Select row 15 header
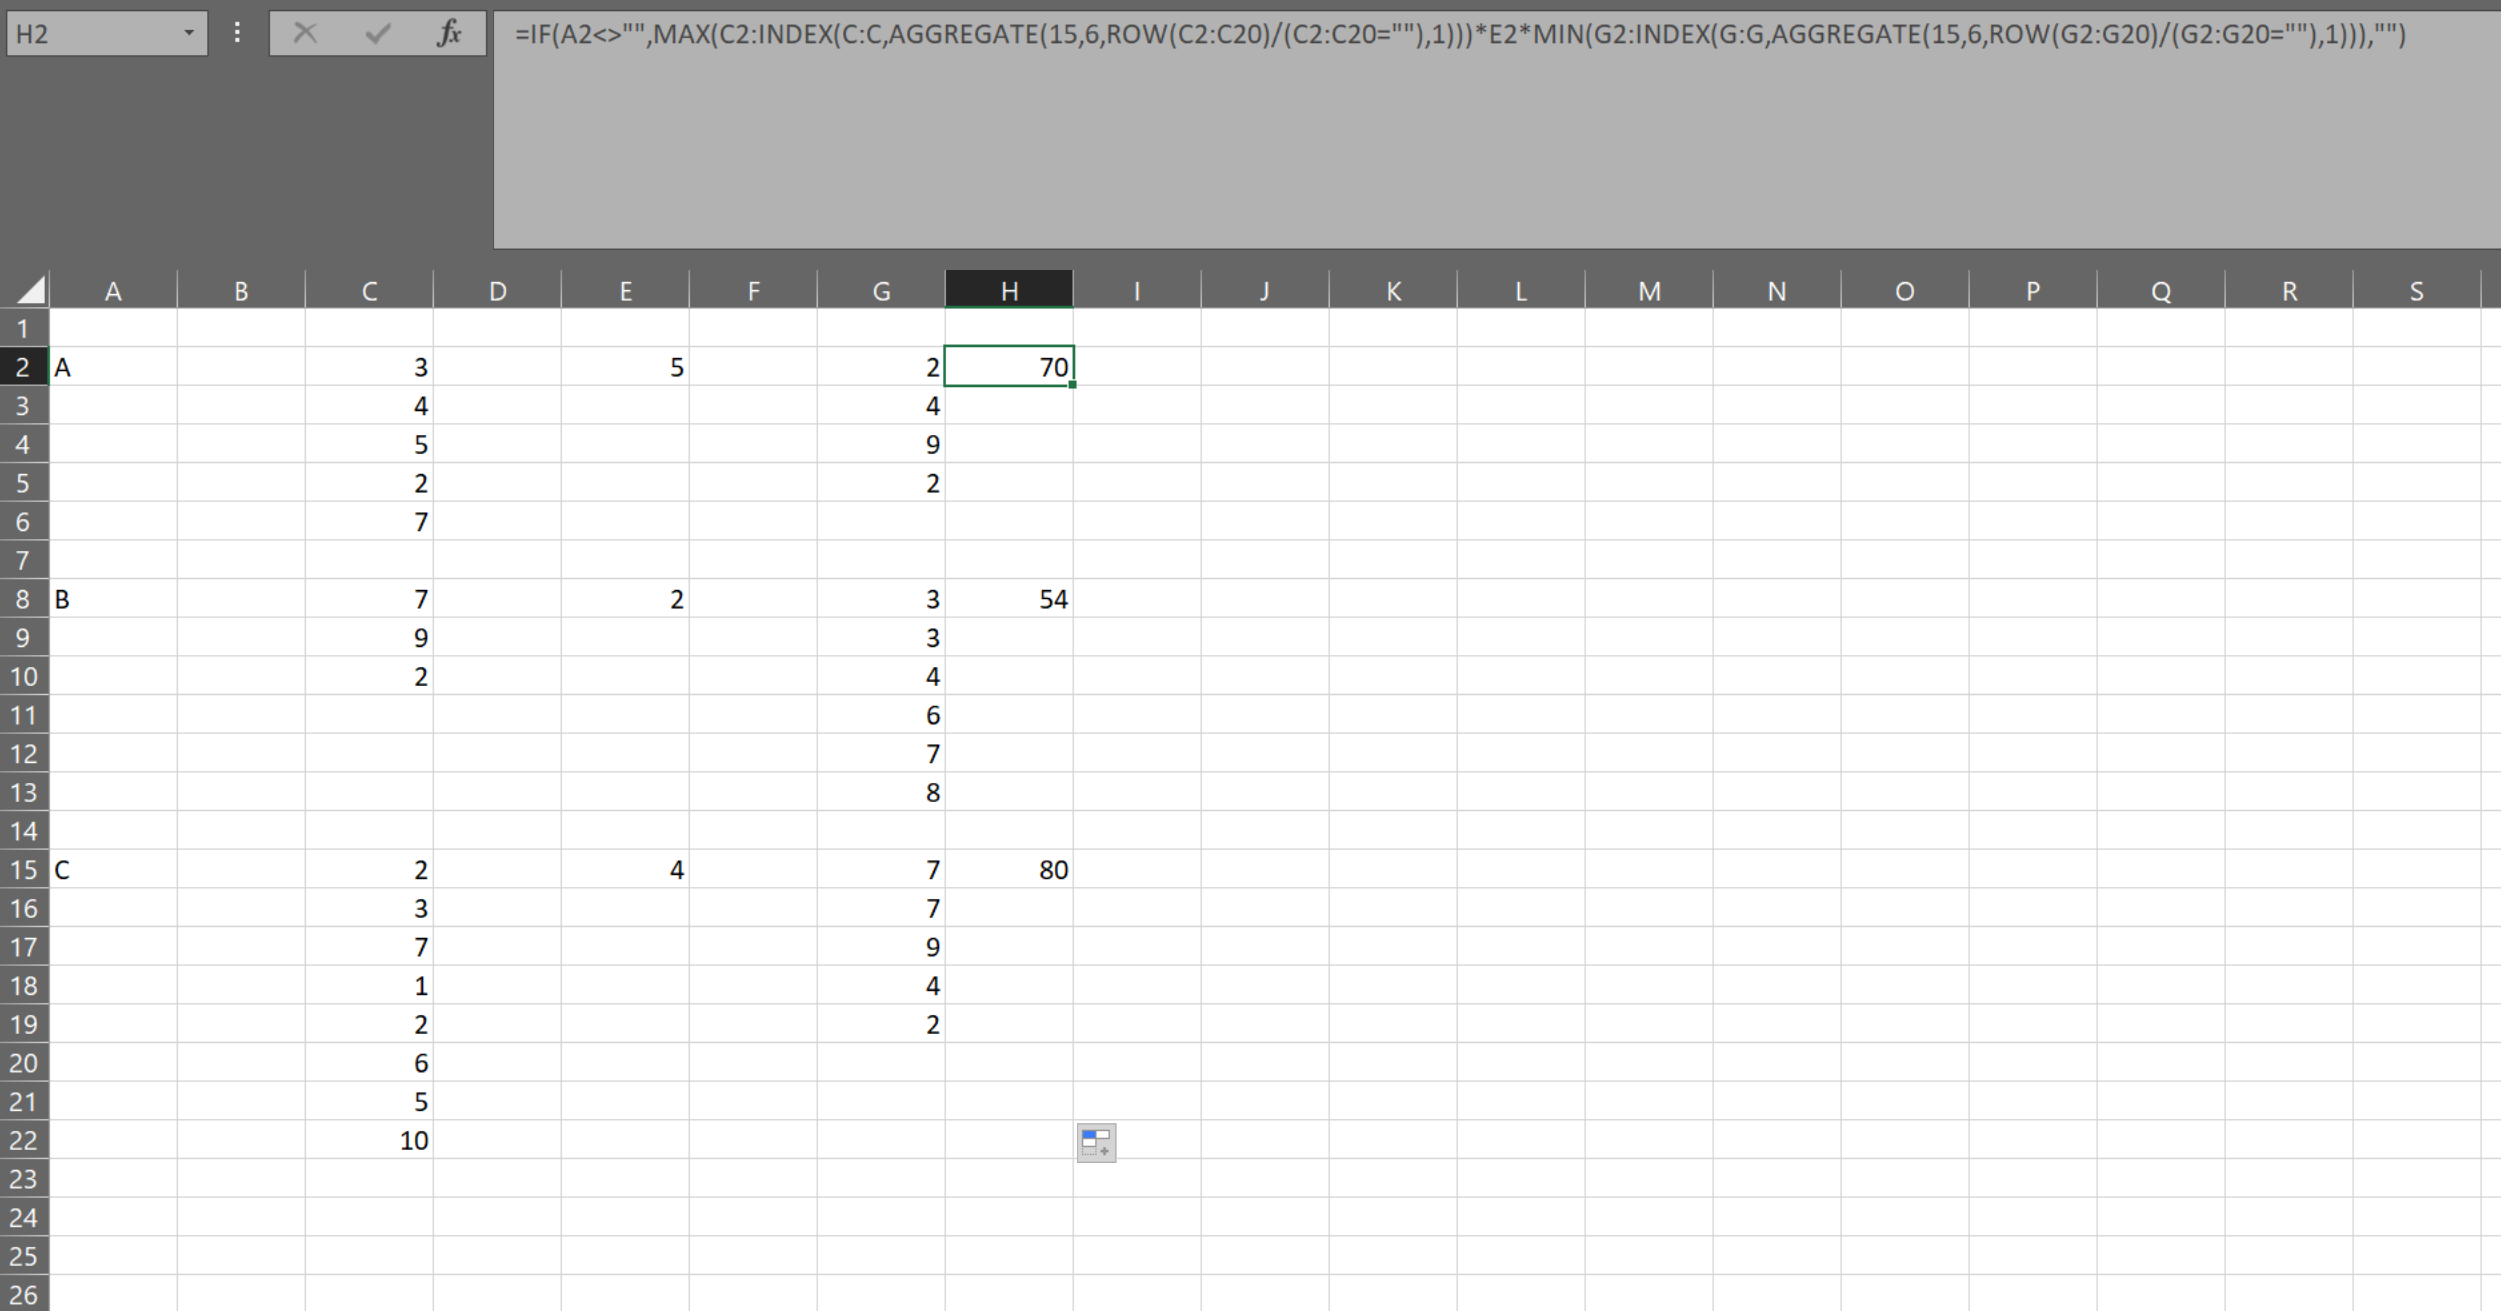 point(23,870)
